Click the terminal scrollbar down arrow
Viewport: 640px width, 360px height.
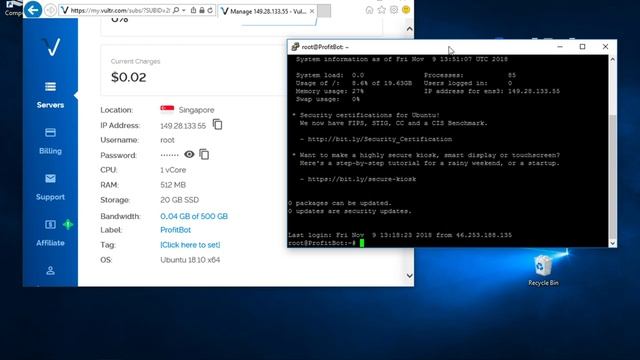[612, 243]
